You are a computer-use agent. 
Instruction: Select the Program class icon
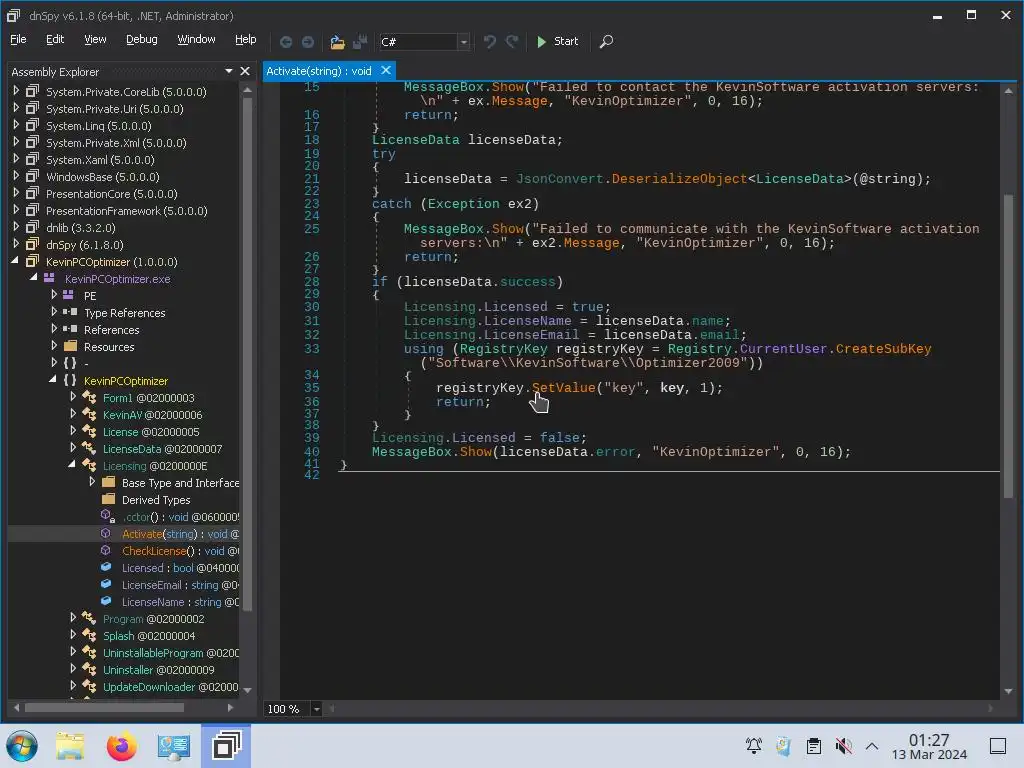pos(89,618)
